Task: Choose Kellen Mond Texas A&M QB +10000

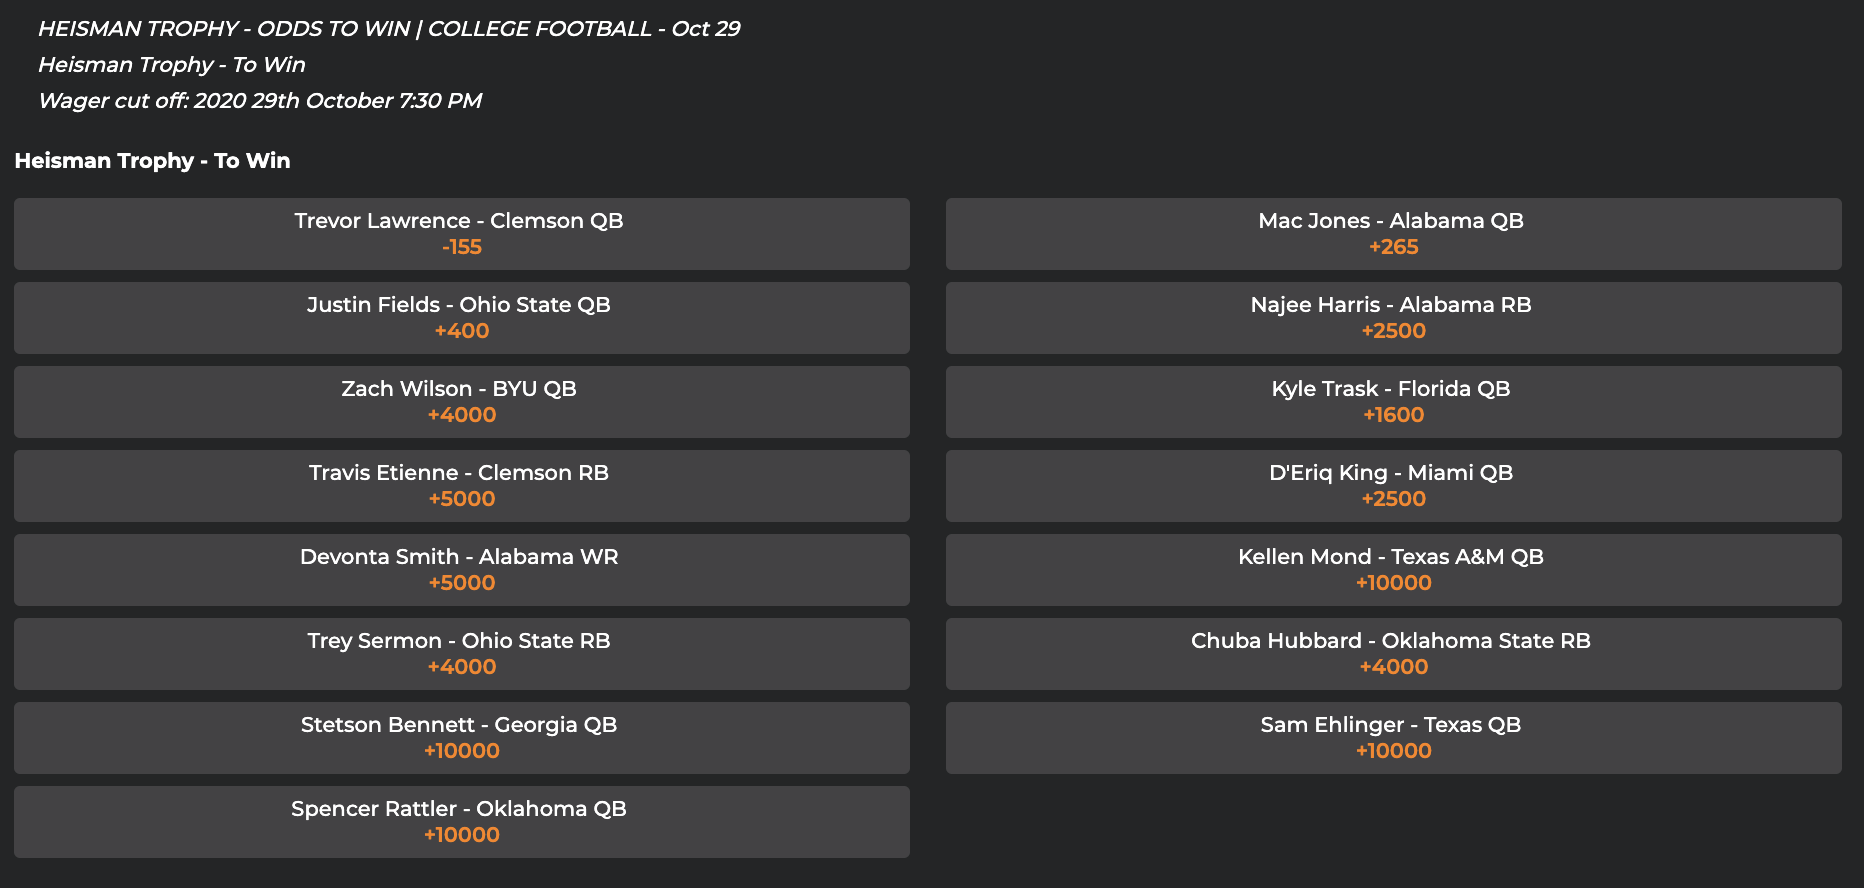Action: coord(1393,570)
